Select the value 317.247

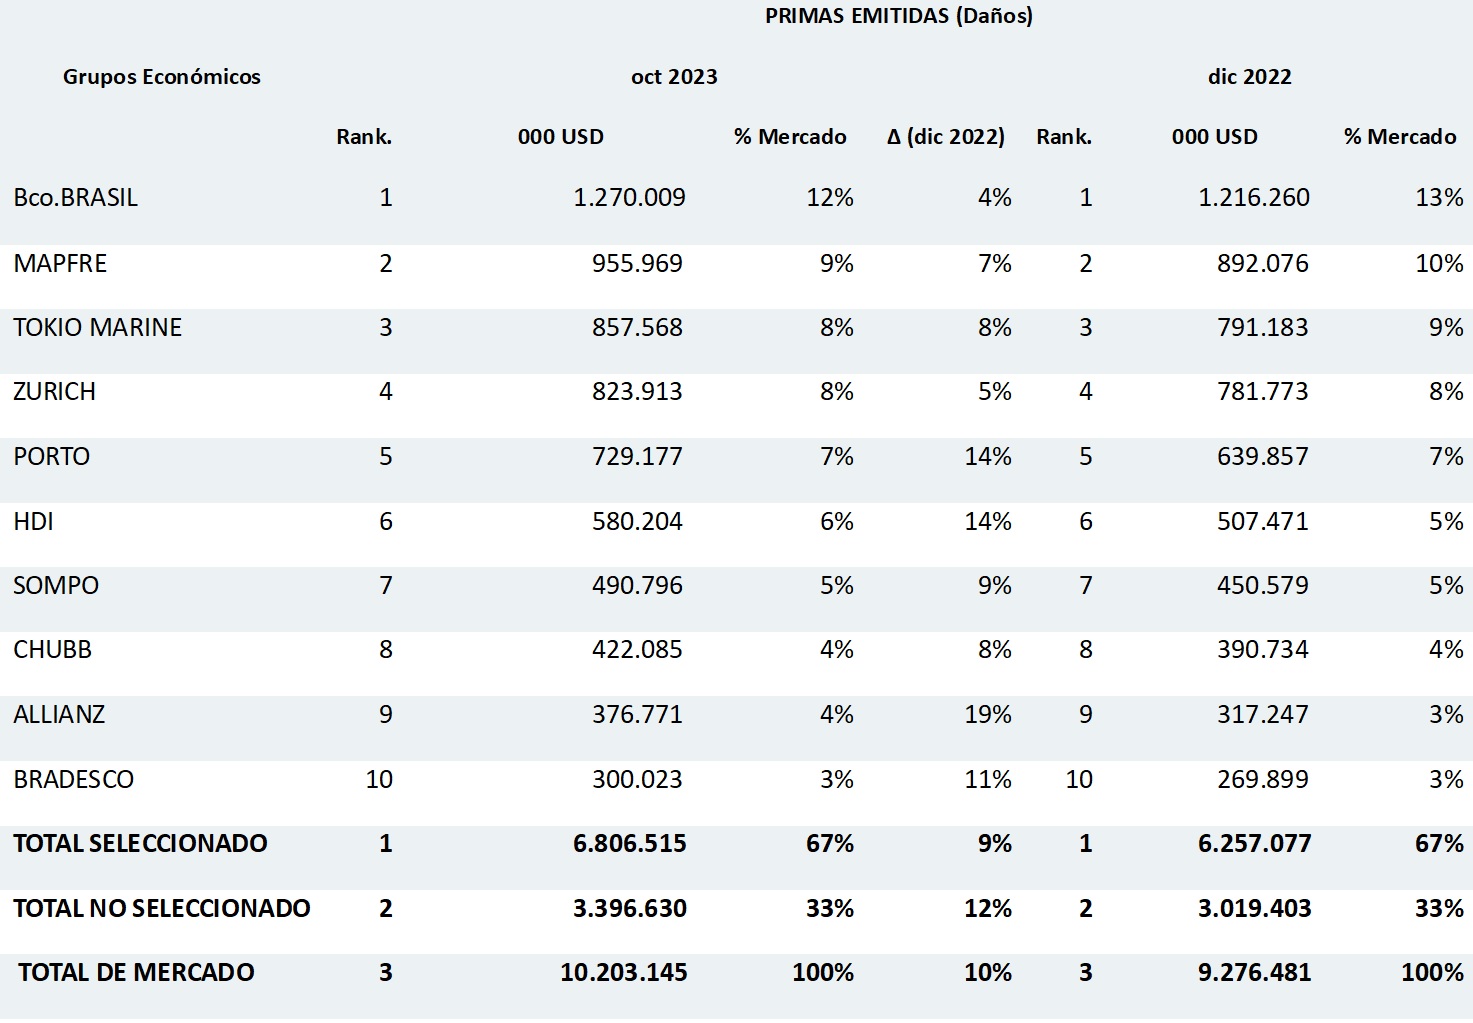[x=1263, y=715]
